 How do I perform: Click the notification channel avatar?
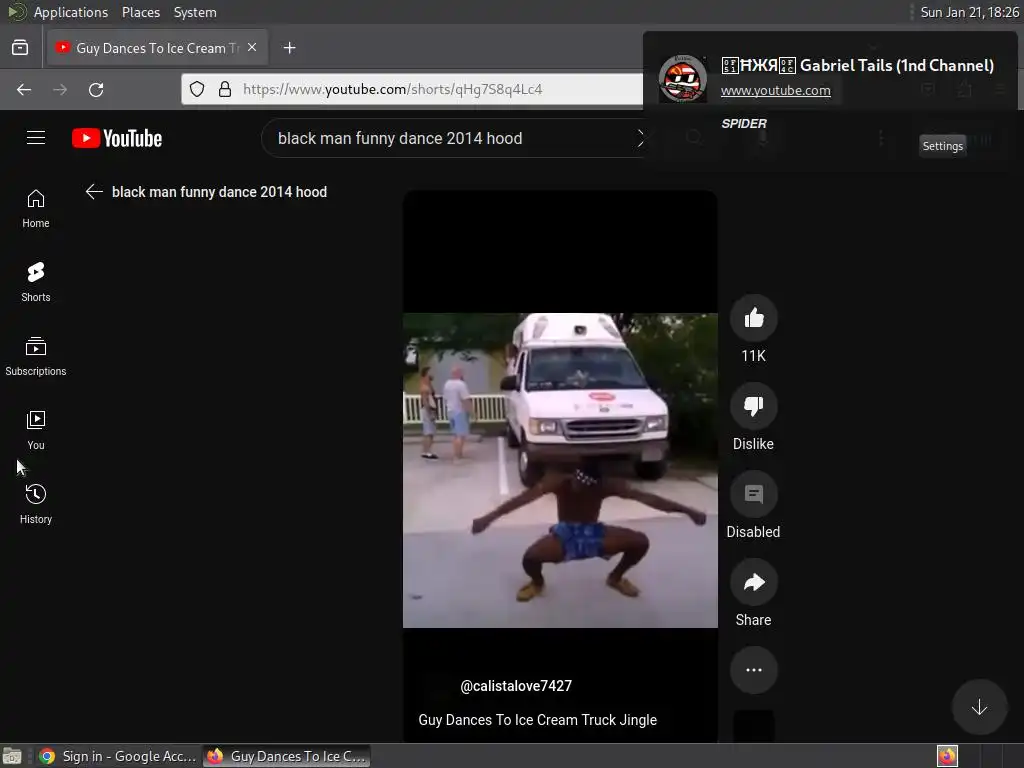tap(682, 78)
